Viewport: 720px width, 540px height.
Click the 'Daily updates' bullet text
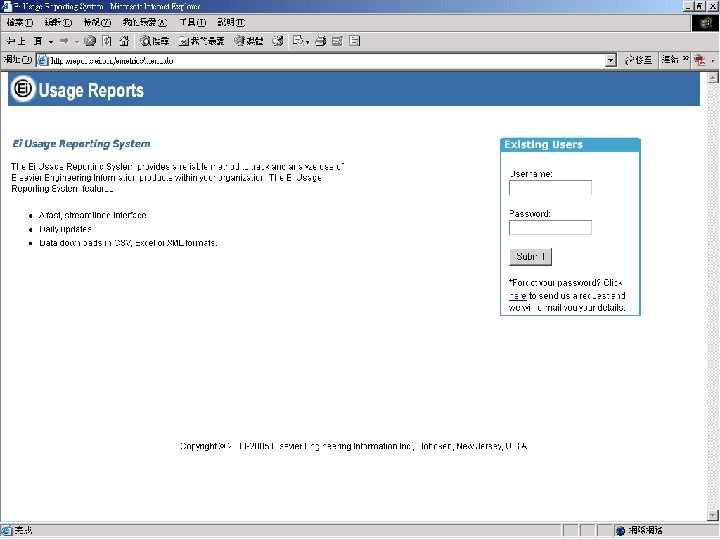(65, 229)
